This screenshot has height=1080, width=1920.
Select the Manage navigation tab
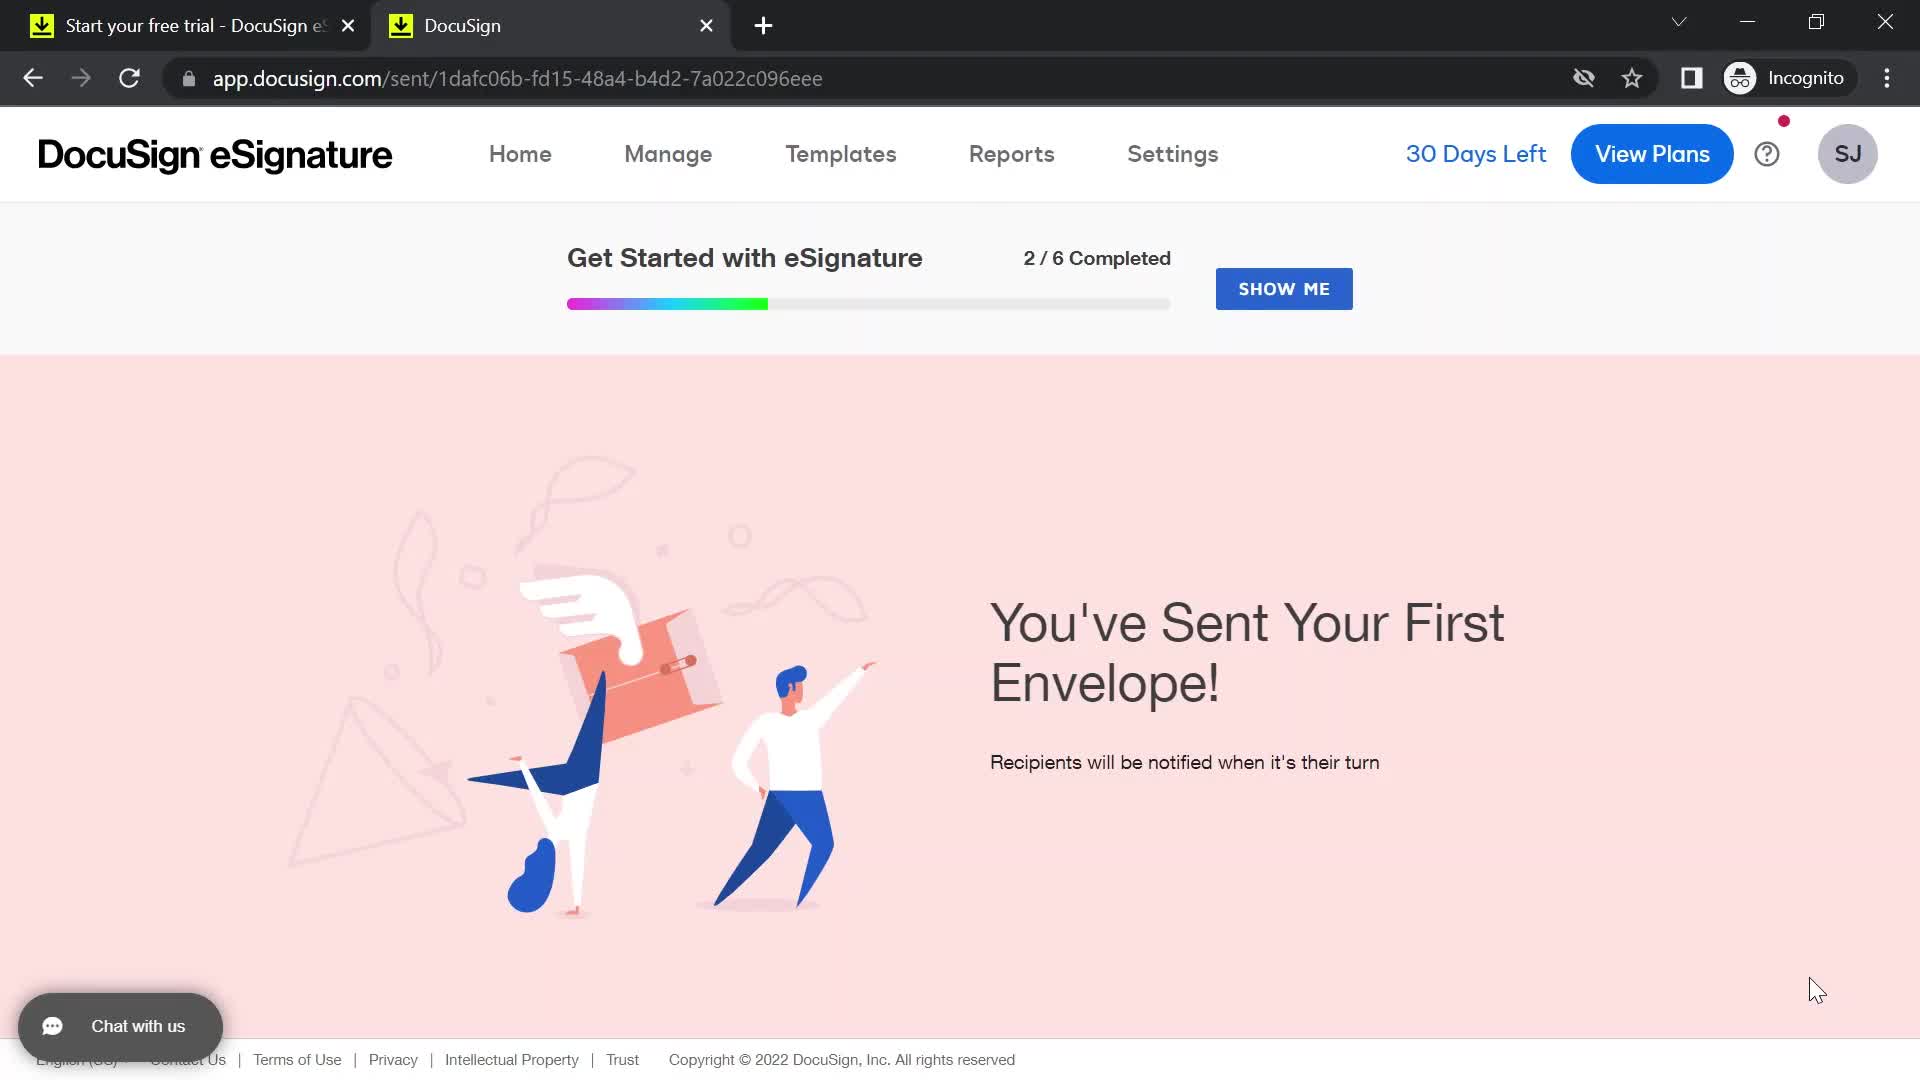(667, 154)
